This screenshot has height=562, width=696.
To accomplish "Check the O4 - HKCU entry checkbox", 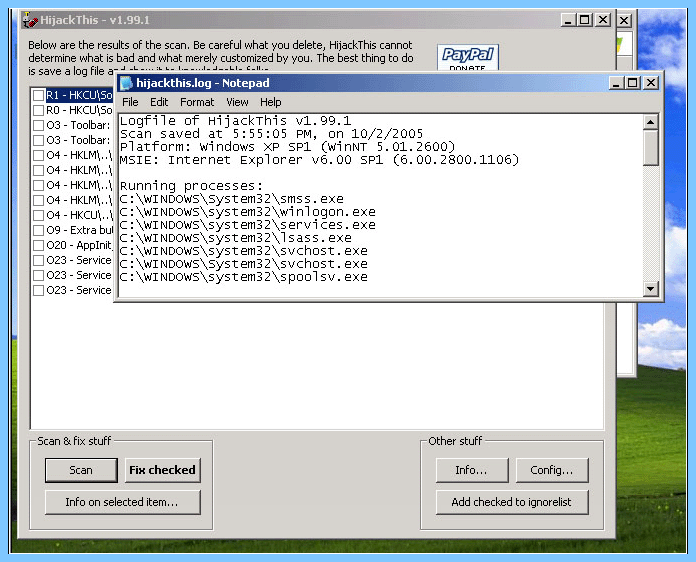I will click(x=39, y=215).
